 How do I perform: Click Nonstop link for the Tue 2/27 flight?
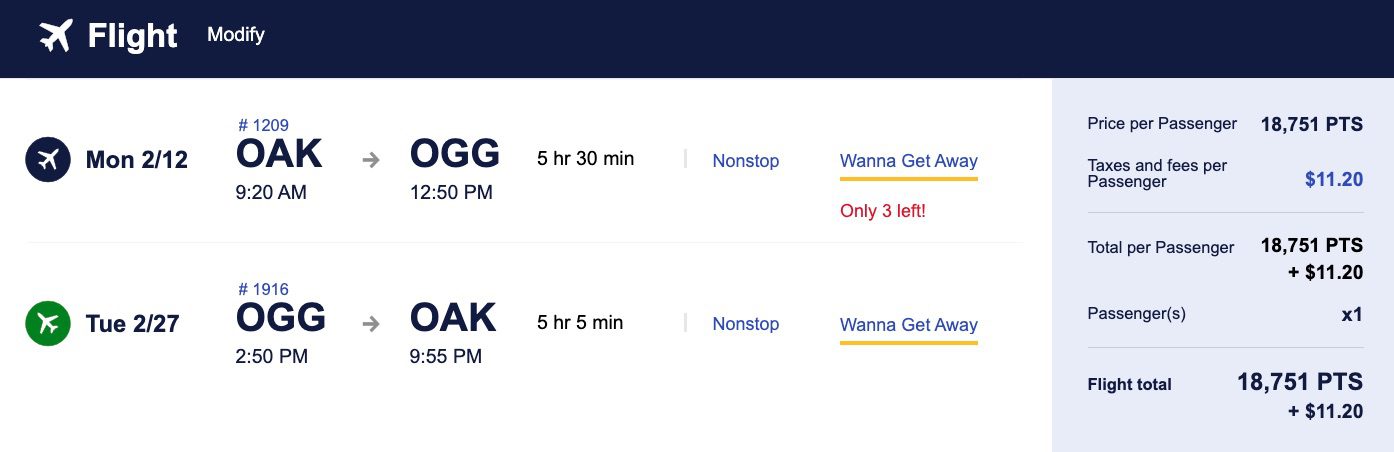746,324
